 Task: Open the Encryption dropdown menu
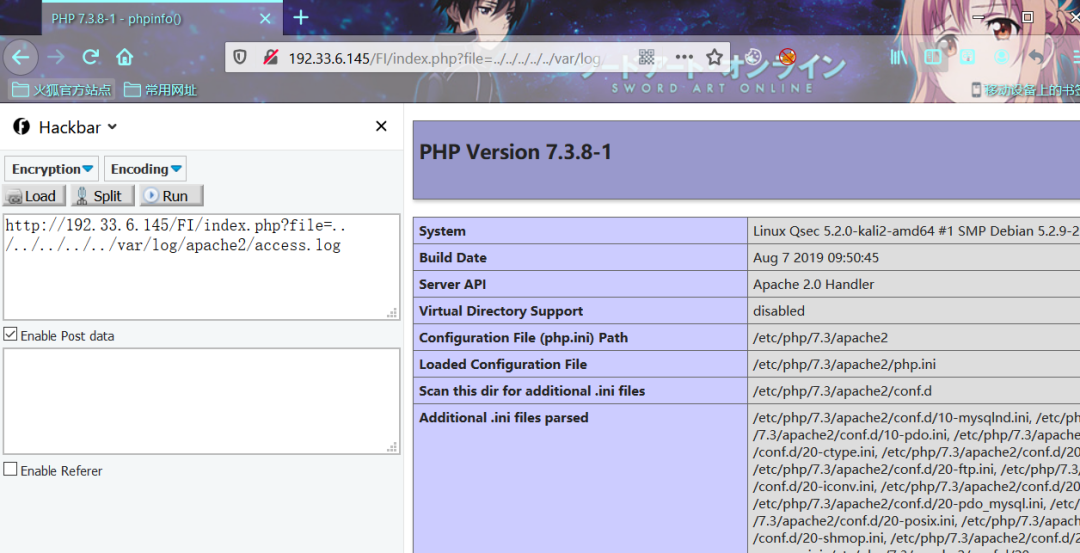click(52, 169)
